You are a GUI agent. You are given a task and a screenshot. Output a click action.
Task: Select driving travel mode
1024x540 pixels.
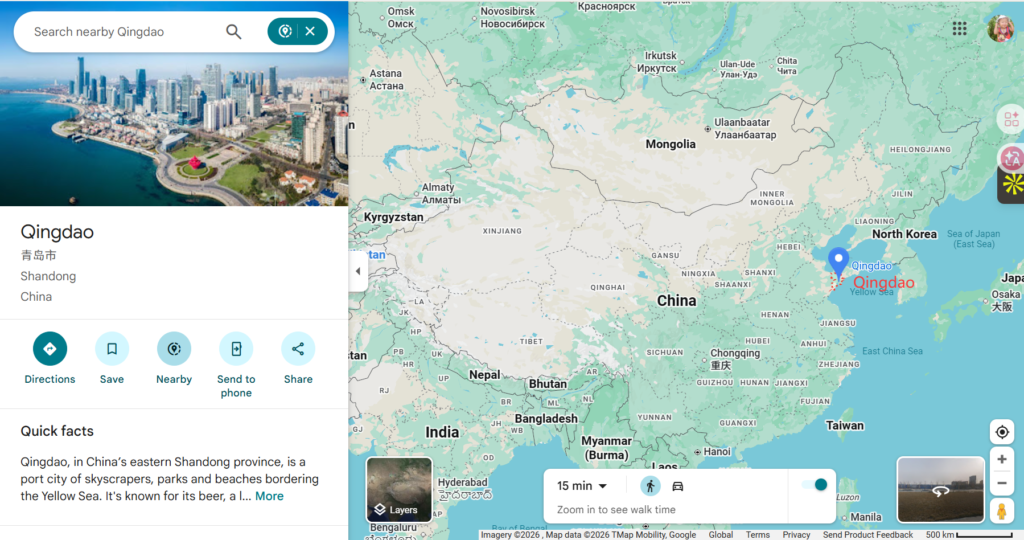tap(678, 486)
